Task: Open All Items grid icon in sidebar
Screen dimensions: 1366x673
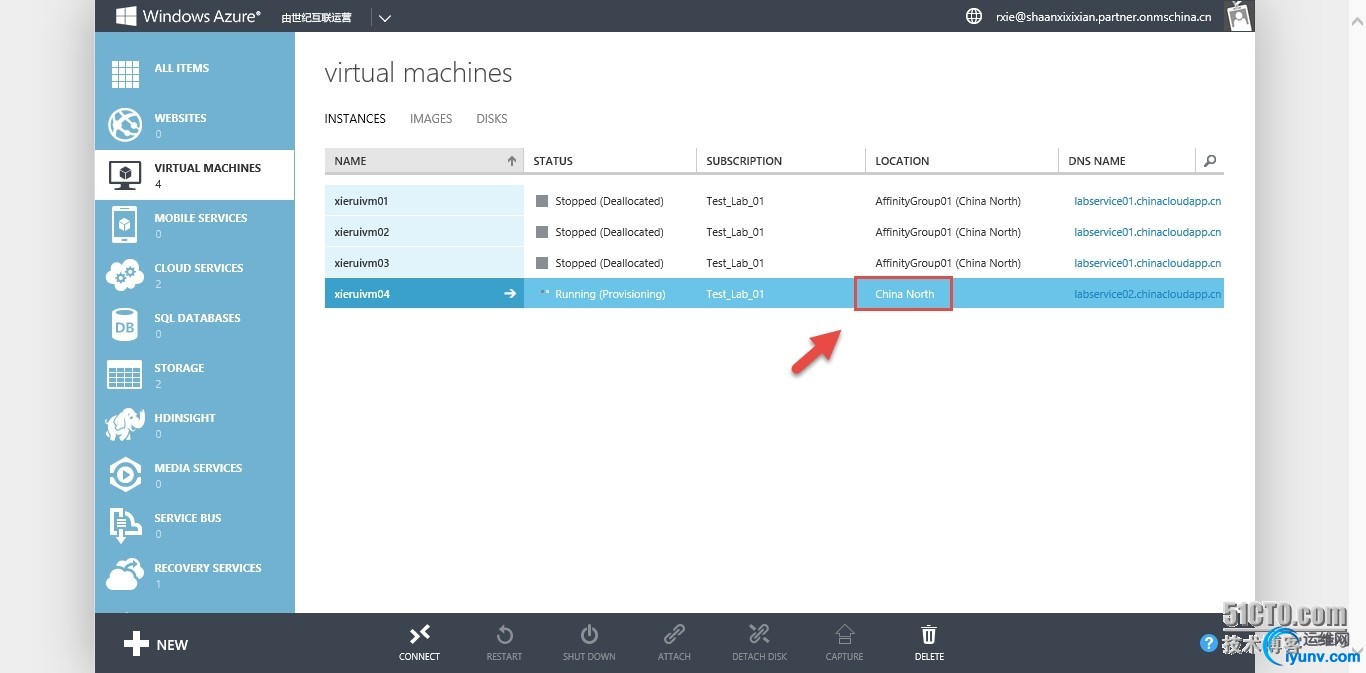Action: point(125,75)
